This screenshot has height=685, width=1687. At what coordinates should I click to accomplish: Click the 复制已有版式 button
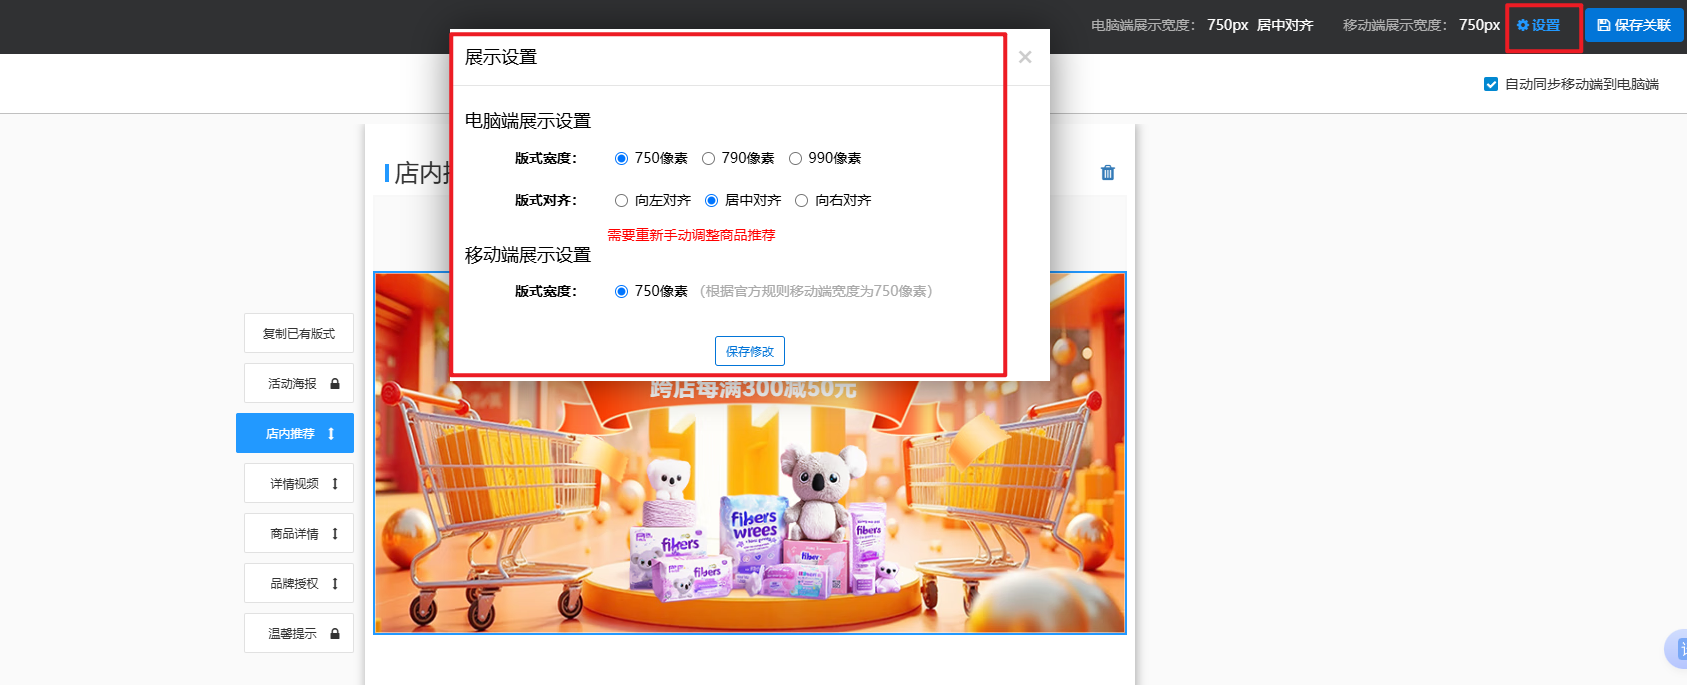pos(298,334)
